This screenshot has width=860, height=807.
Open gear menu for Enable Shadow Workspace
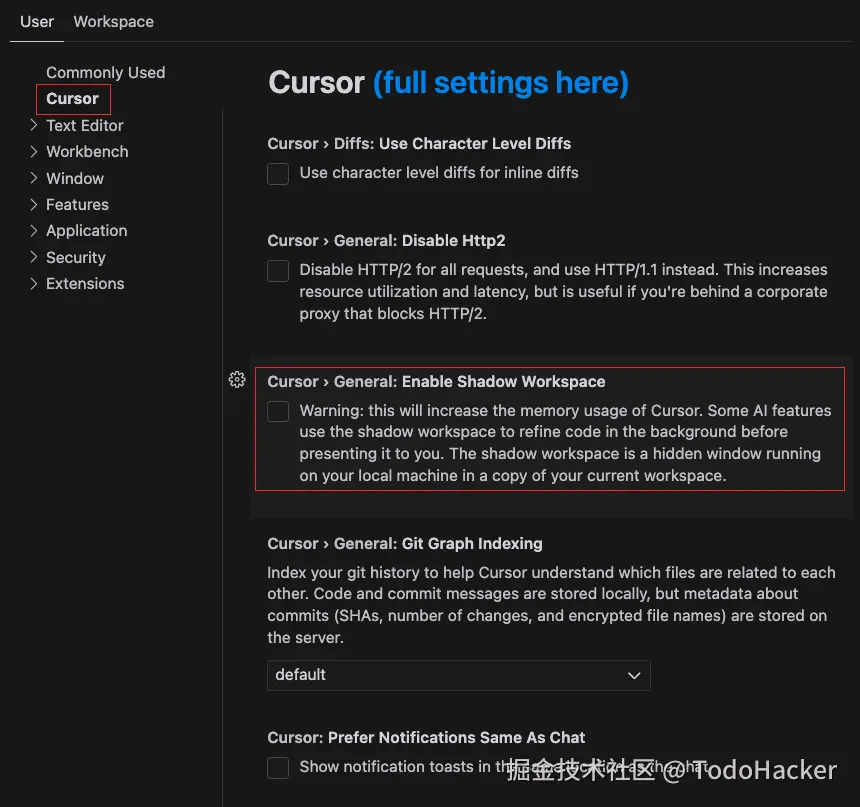[237, 380]
